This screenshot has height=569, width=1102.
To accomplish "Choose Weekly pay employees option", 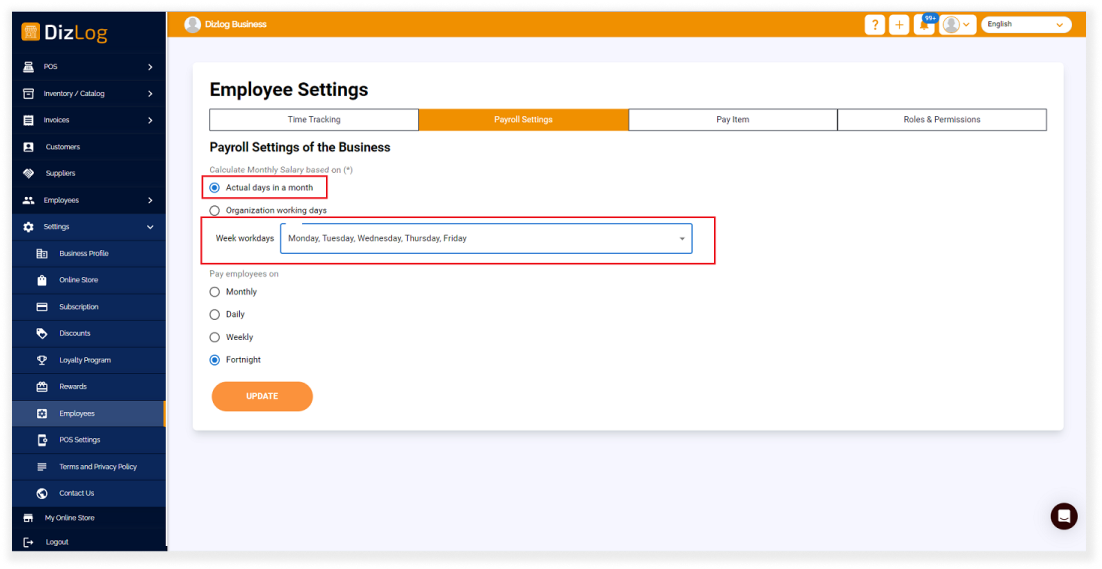I will [x=215, y=337].
